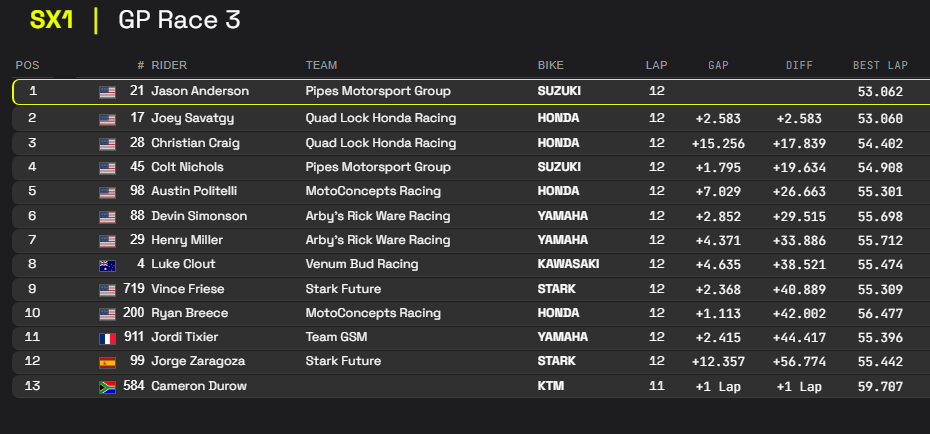Click the US flag beside Joey Savatgy
Image resolution: width=930 pixels, height=434 pixels.
point(107,118)
